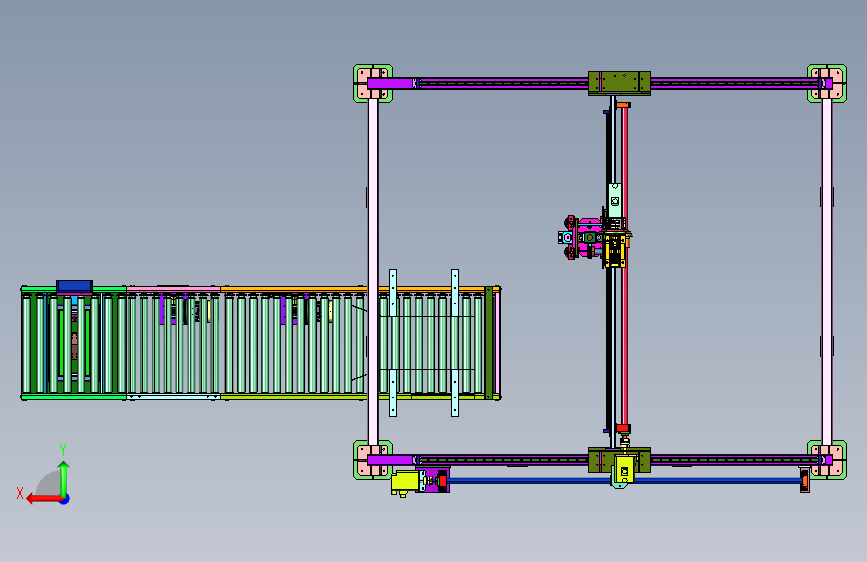The width and height of the screenshot is (867, 562).
Task: Select the red bracket at the blue shaft's right end
Action: click(805, 480)
